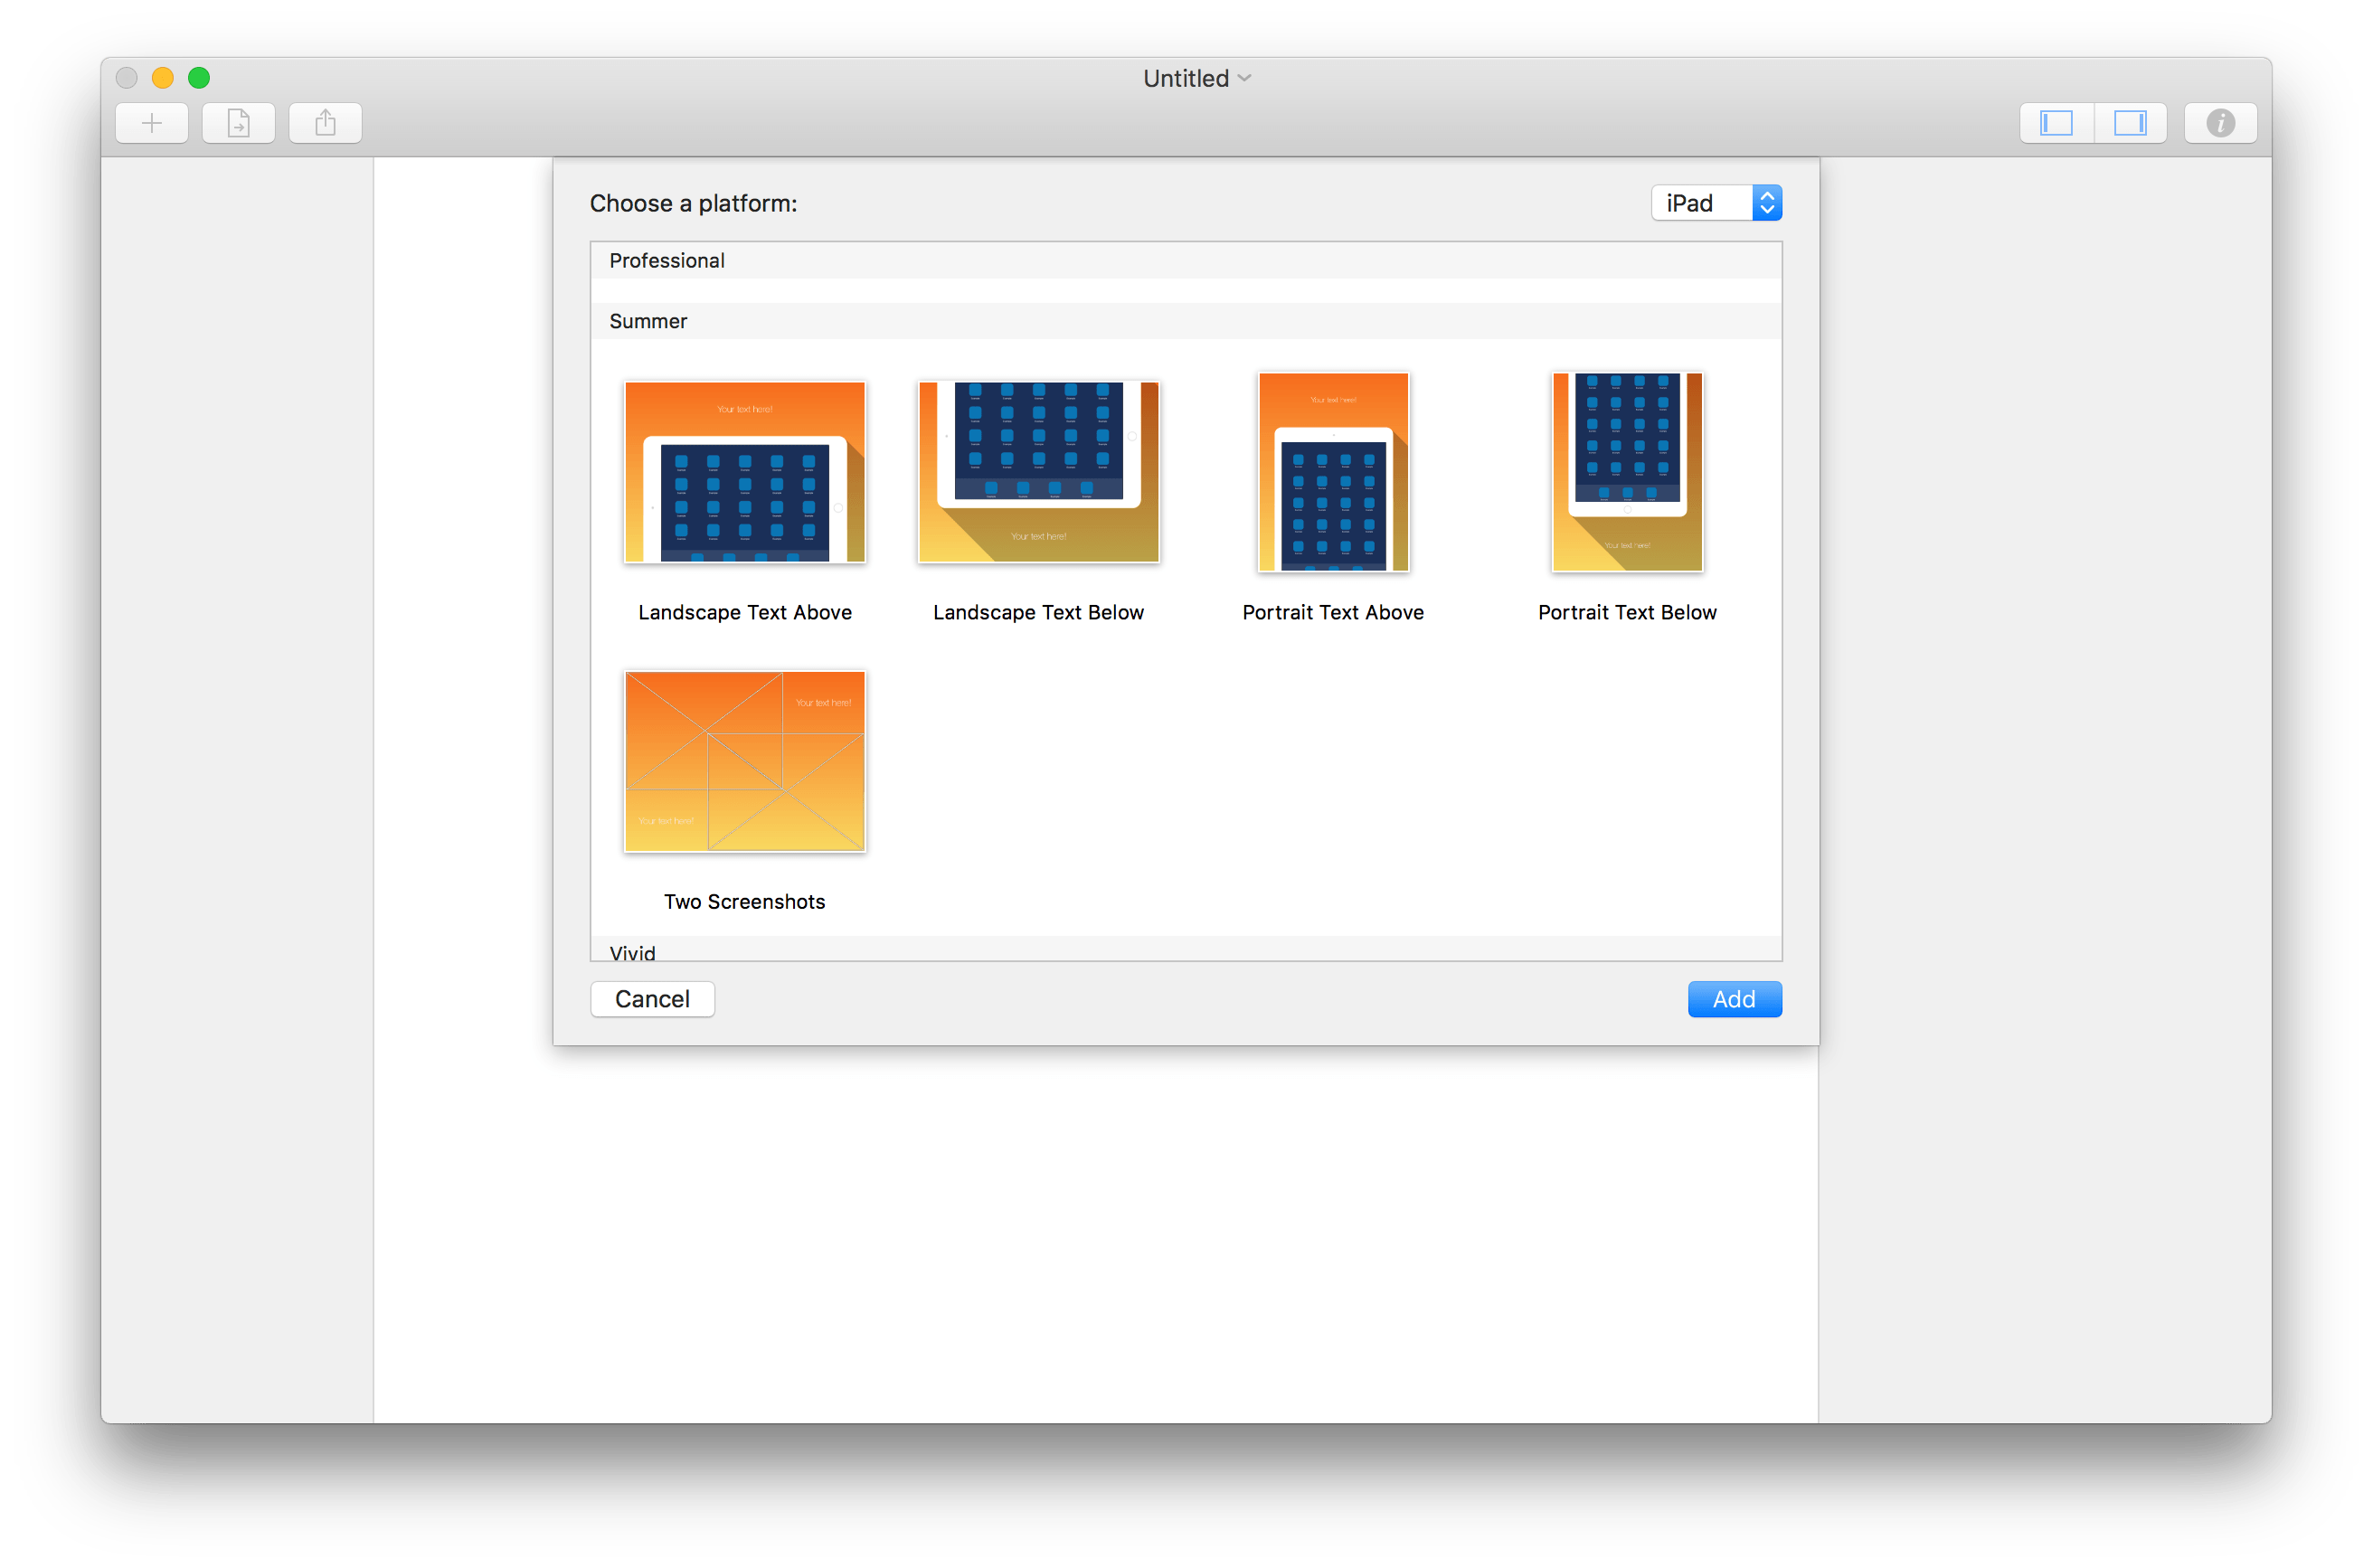Select the Vivid category header
This screenshot has width=2373, height=1568.
click(x=1186, y=950)
